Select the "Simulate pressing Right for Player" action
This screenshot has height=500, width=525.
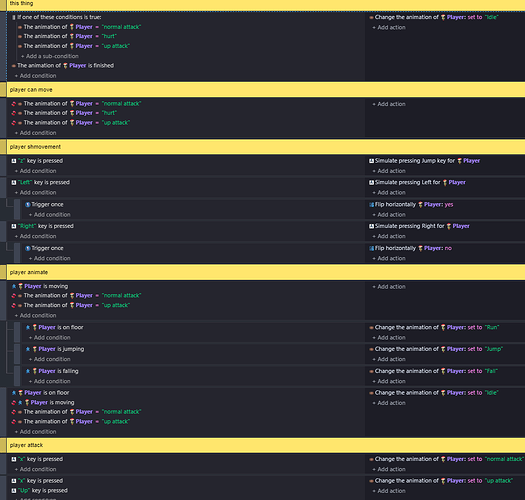click(419, 226)
